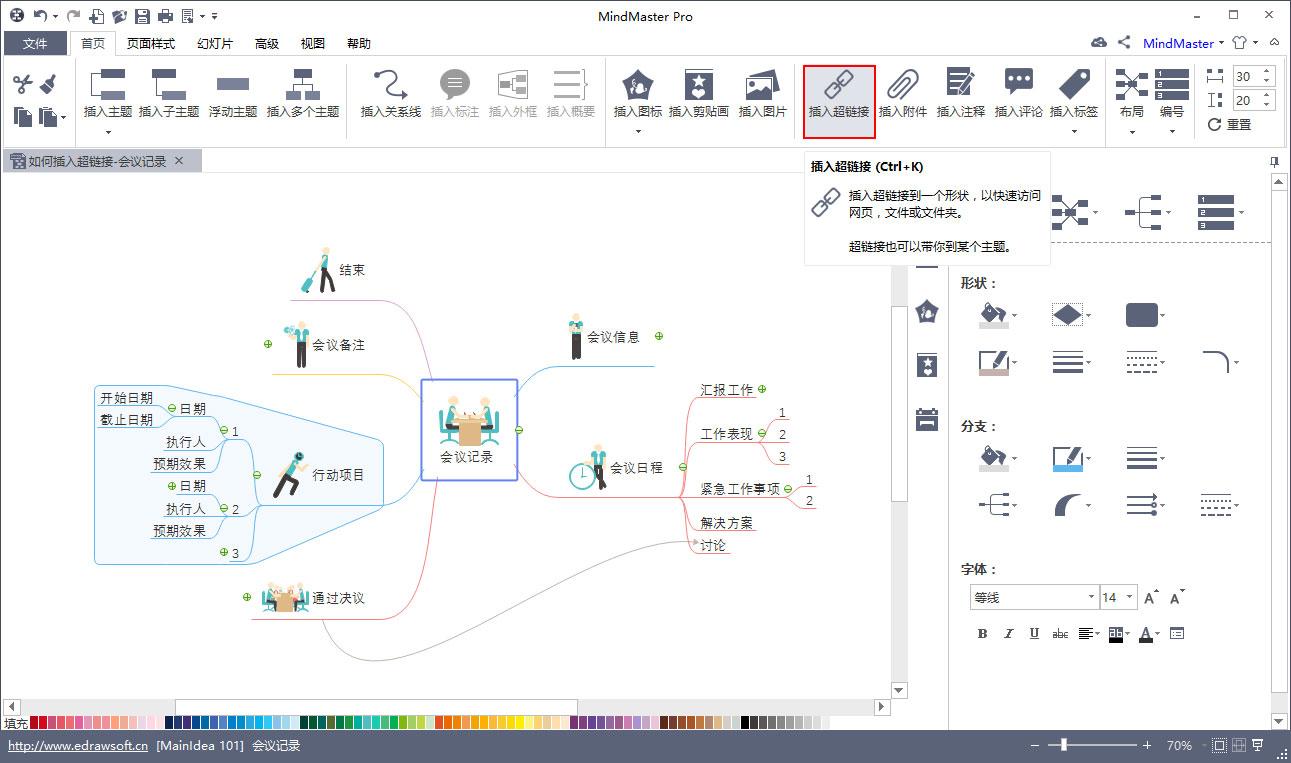Toggle italic text in the font panel

point(1008,633)
